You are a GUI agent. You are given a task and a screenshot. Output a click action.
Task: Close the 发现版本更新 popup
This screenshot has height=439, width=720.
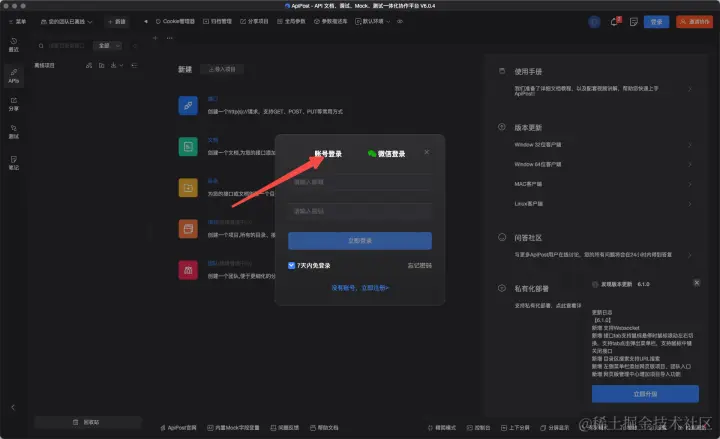(697, 283)
